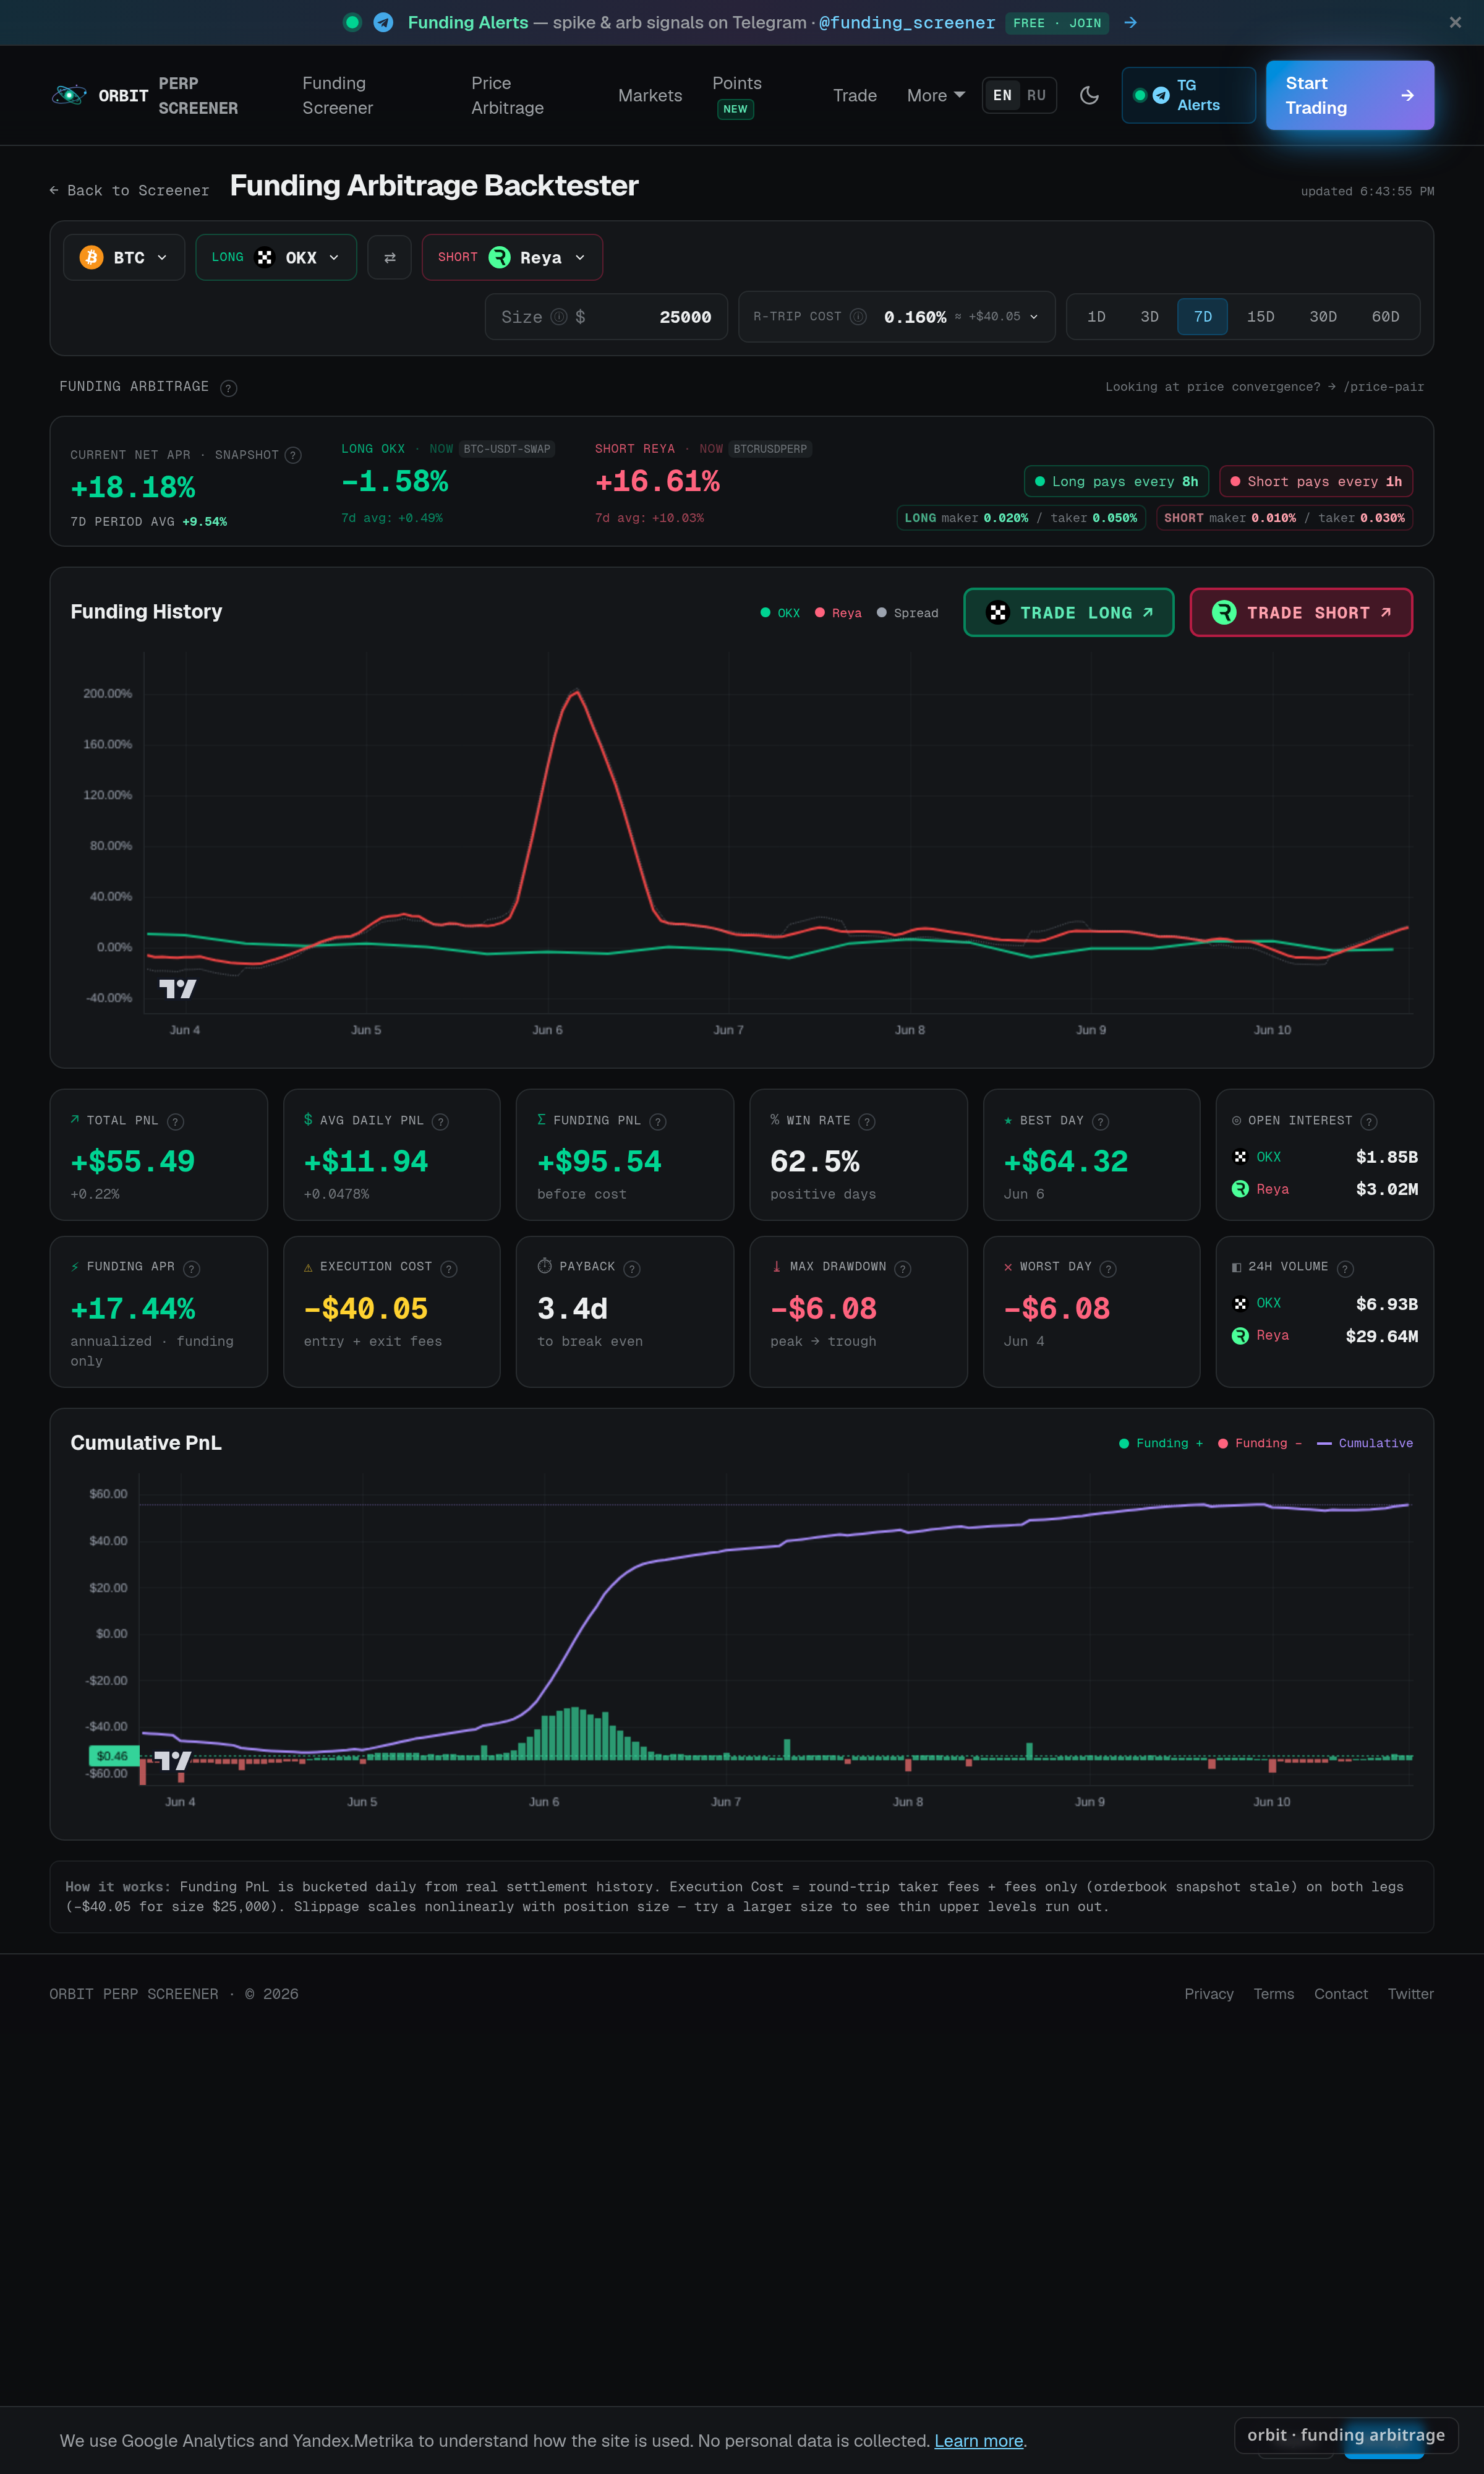Open Funding PnL help icon
1484x2474 pixels.
(657, 1122)
